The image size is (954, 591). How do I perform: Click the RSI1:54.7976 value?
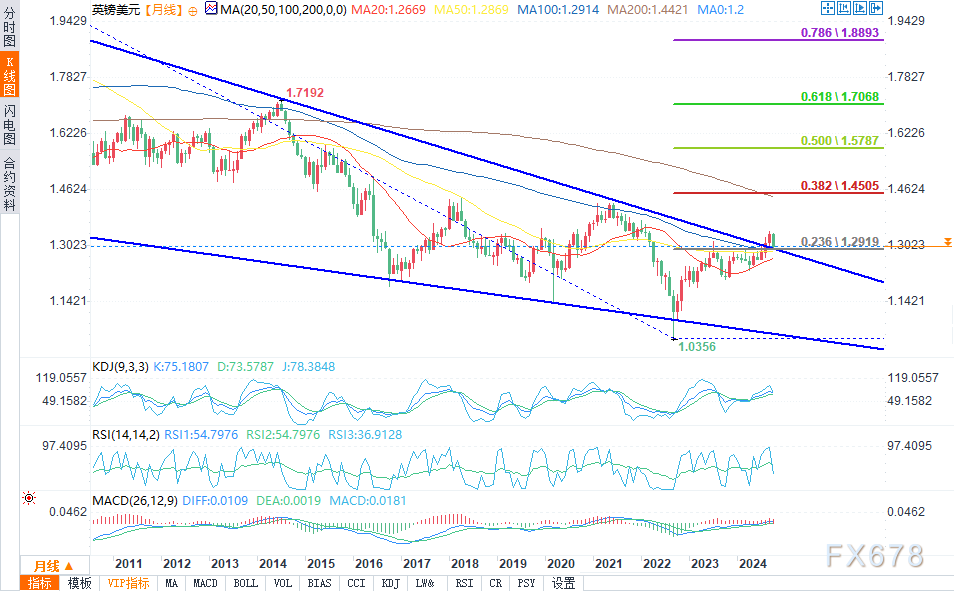[x=201, y=435]
